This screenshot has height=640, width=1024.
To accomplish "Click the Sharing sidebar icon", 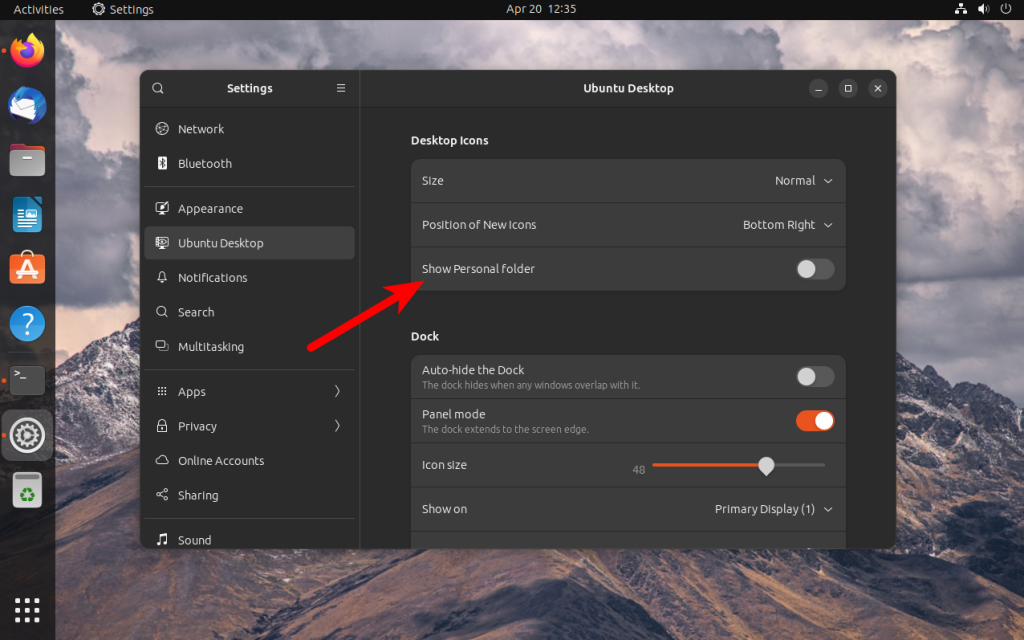I will point(162,495).
